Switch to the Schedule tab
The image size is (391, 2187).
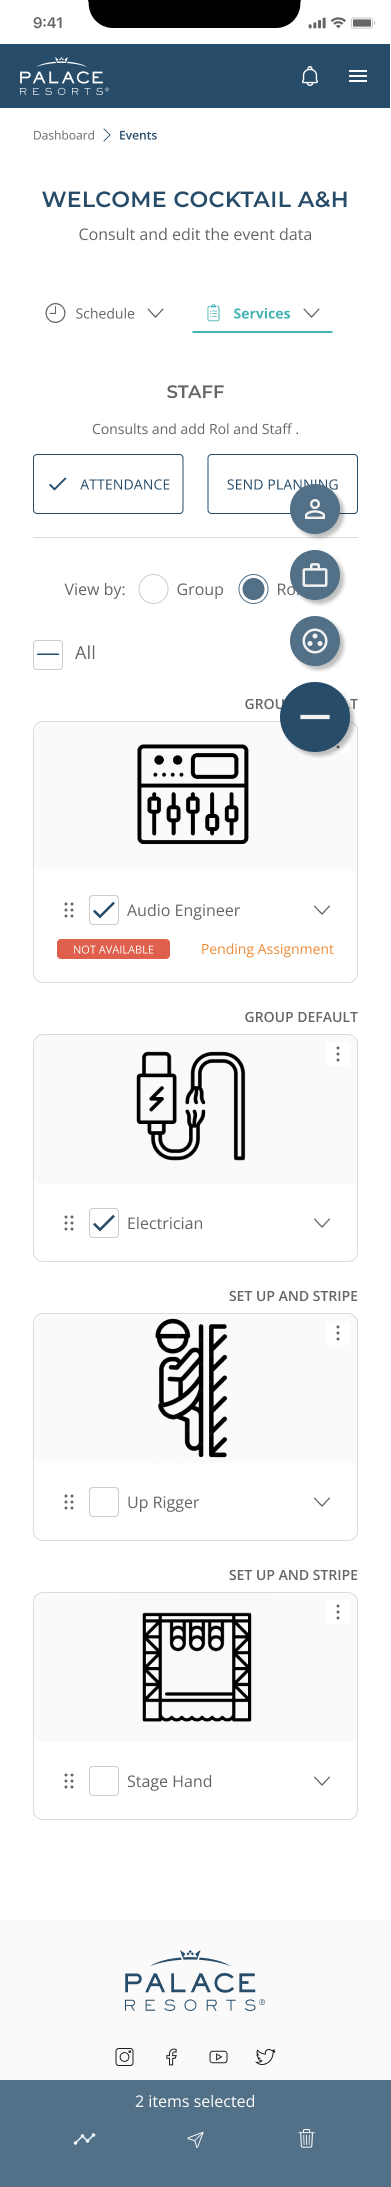[104, 313]
